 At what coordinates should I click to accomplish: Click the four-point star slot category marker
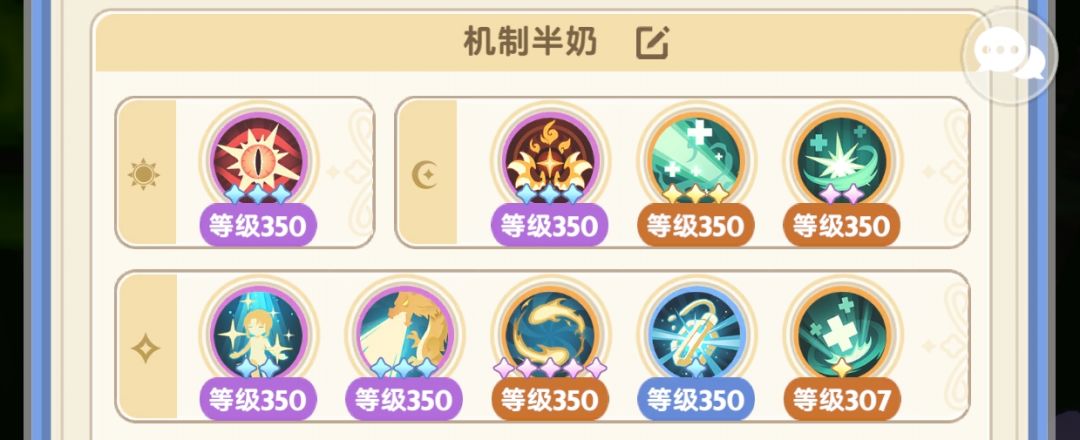[x=145, y=348]
